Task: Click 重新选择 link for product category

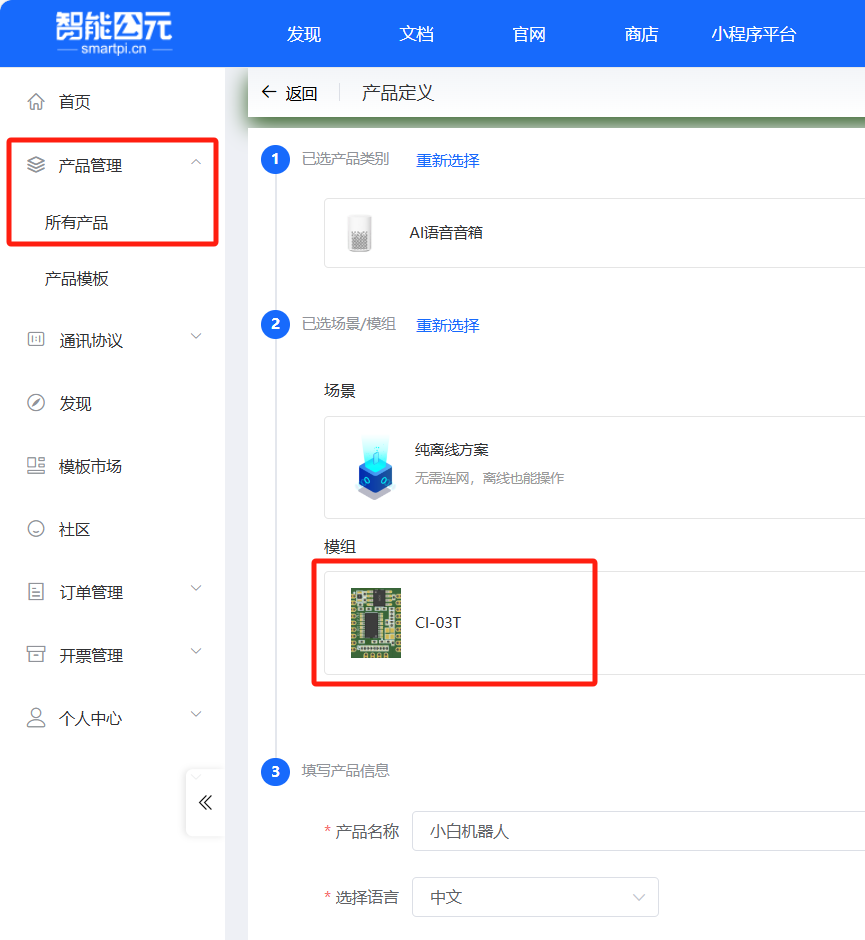Action: (448, 160)
